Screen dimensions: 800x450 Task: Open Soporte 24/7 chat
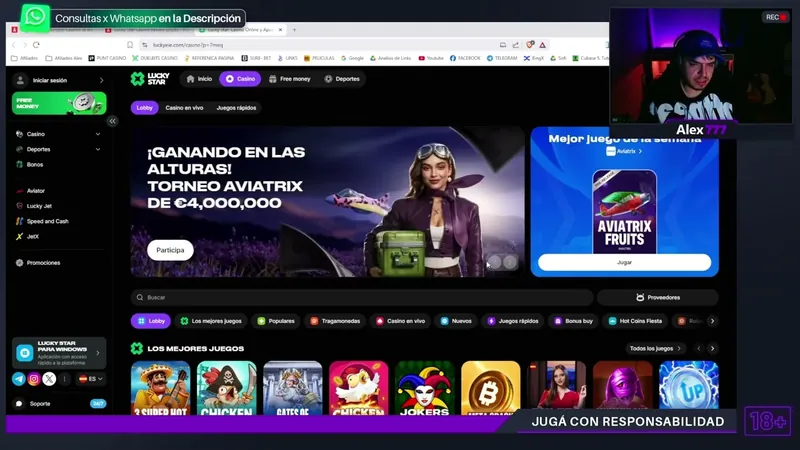point(59,404)
